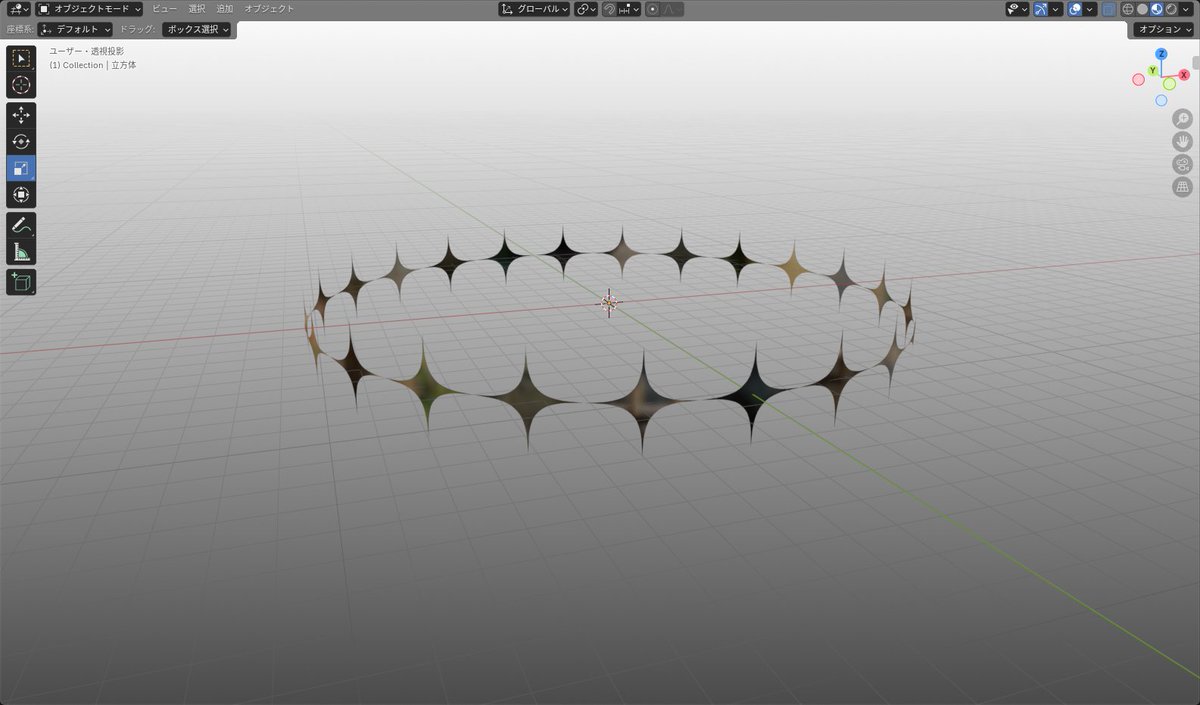
Task: Toggle X-ray mode
Action: coord(1109,9)
